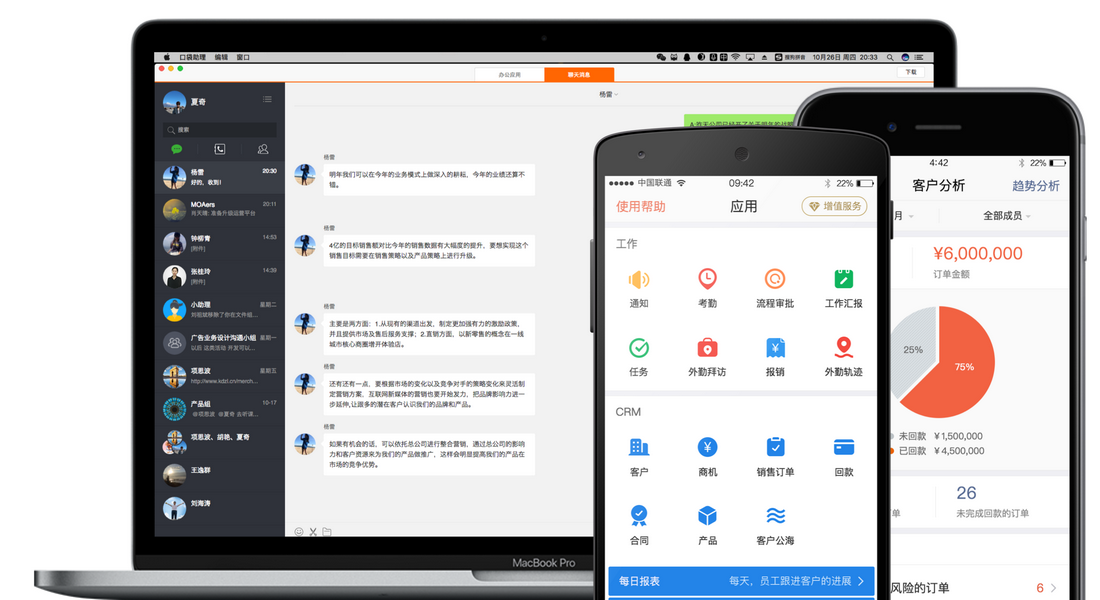1100x600 pixels.
Task: Open the Apple menu
Action: [167, 58]
